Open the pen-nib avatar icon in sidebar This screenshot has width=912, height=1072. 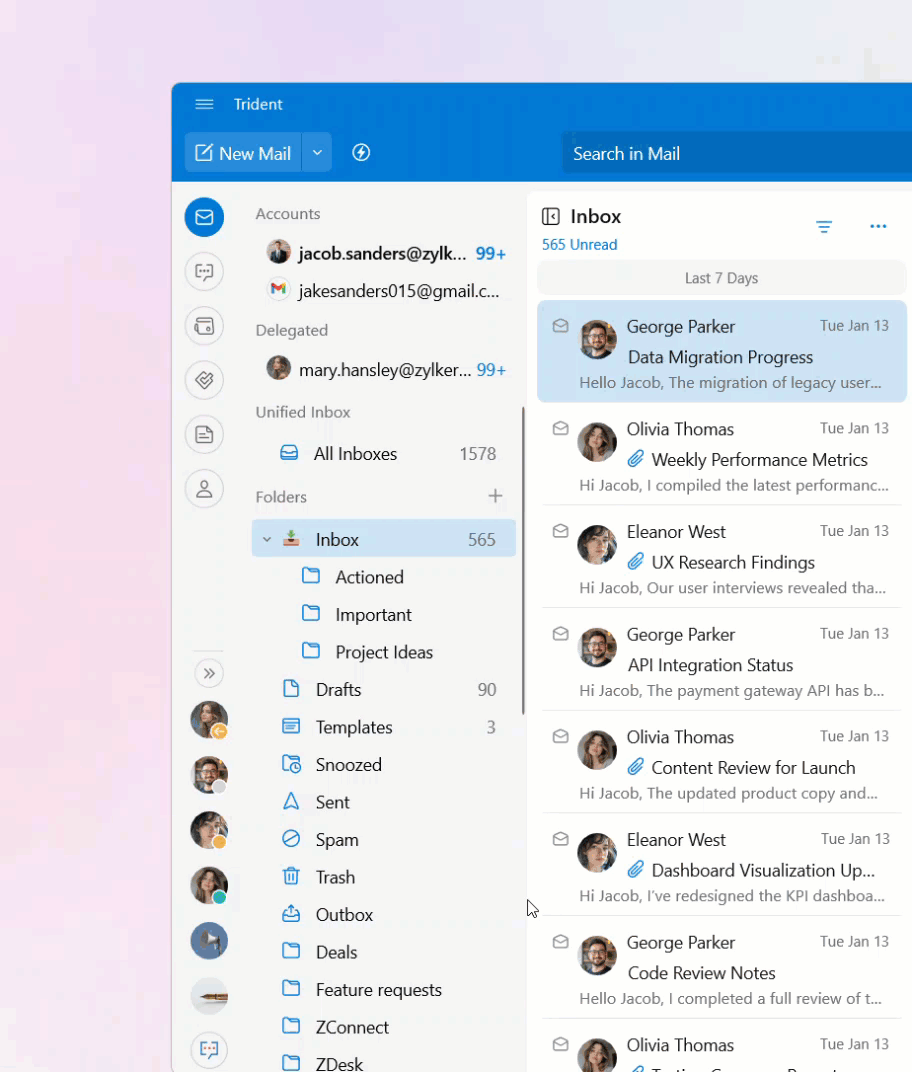pos(209,996)
